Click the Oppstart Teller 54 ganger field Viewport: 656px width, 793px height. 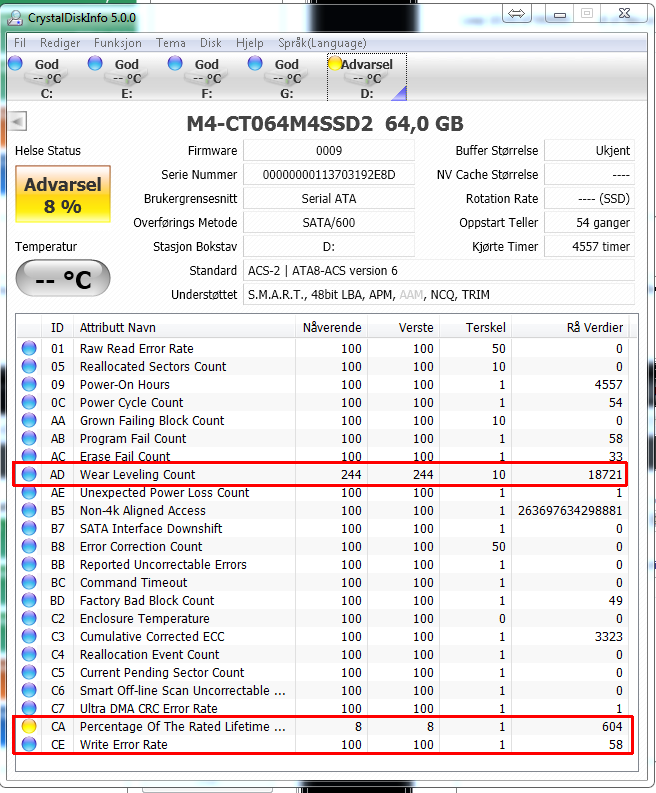[589, 223]
